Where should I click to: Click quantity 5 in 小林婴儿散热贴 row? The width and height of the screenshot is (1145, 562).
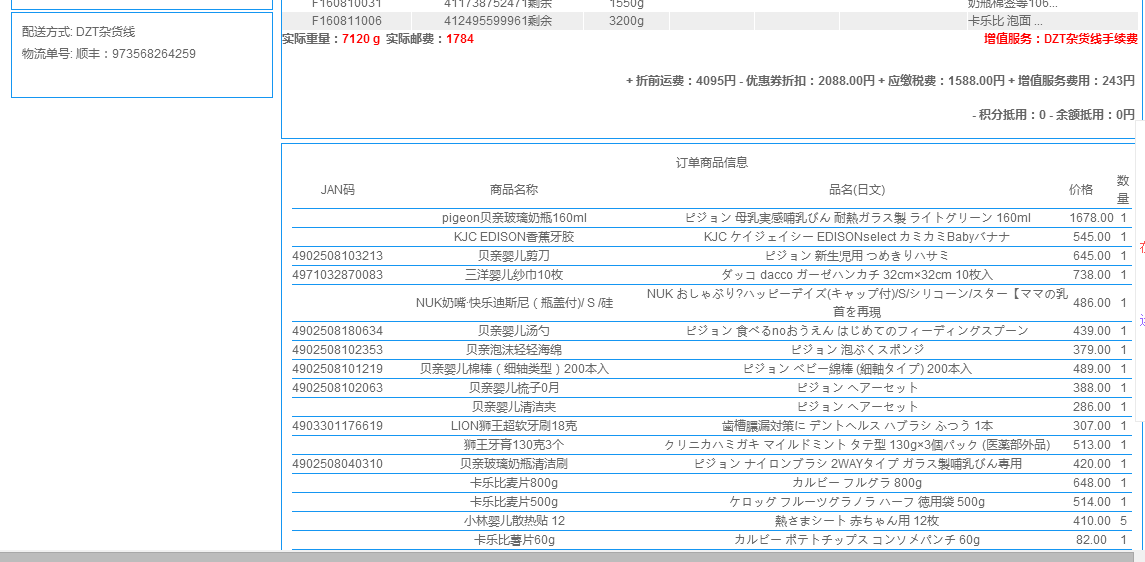click(x=1123, y=521)
